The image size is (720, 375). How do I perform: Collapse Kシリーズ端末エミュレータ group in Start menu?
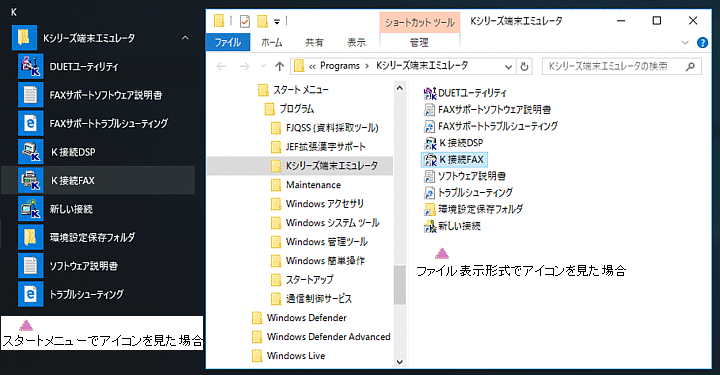(185, 38)
